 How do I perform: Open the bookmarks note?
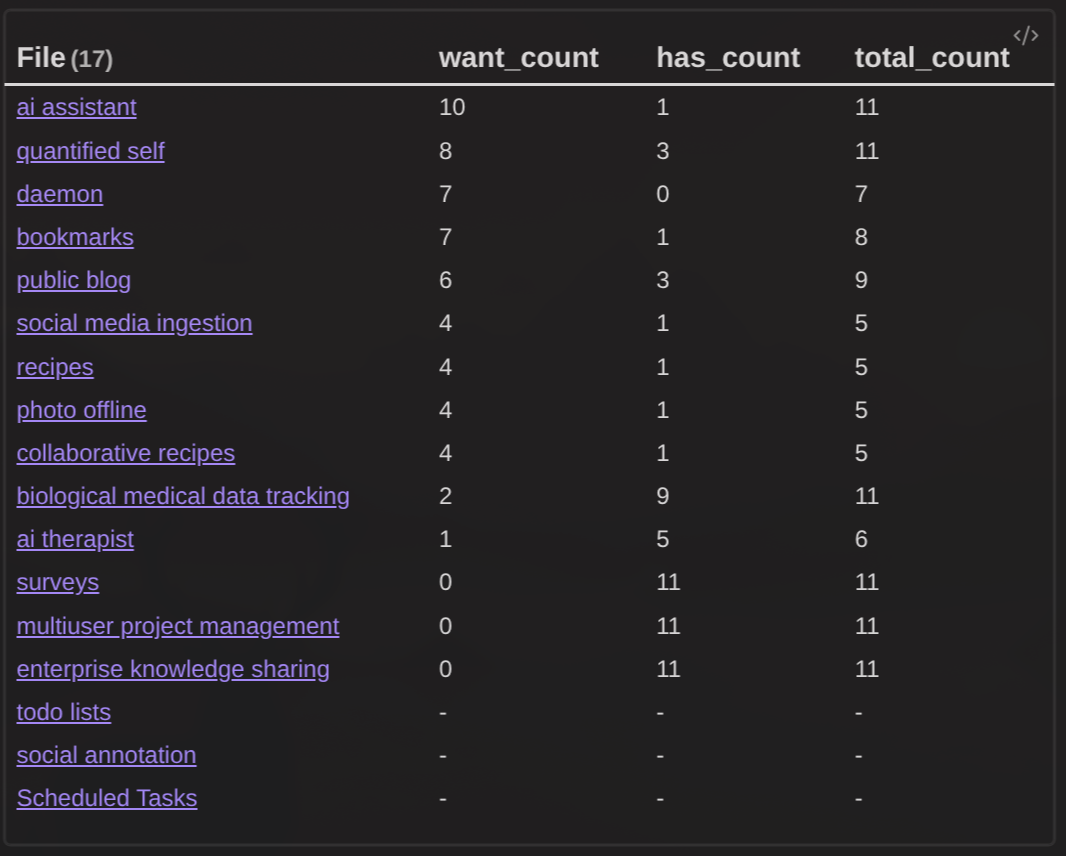pyautogui.click(x=75, y=237)
